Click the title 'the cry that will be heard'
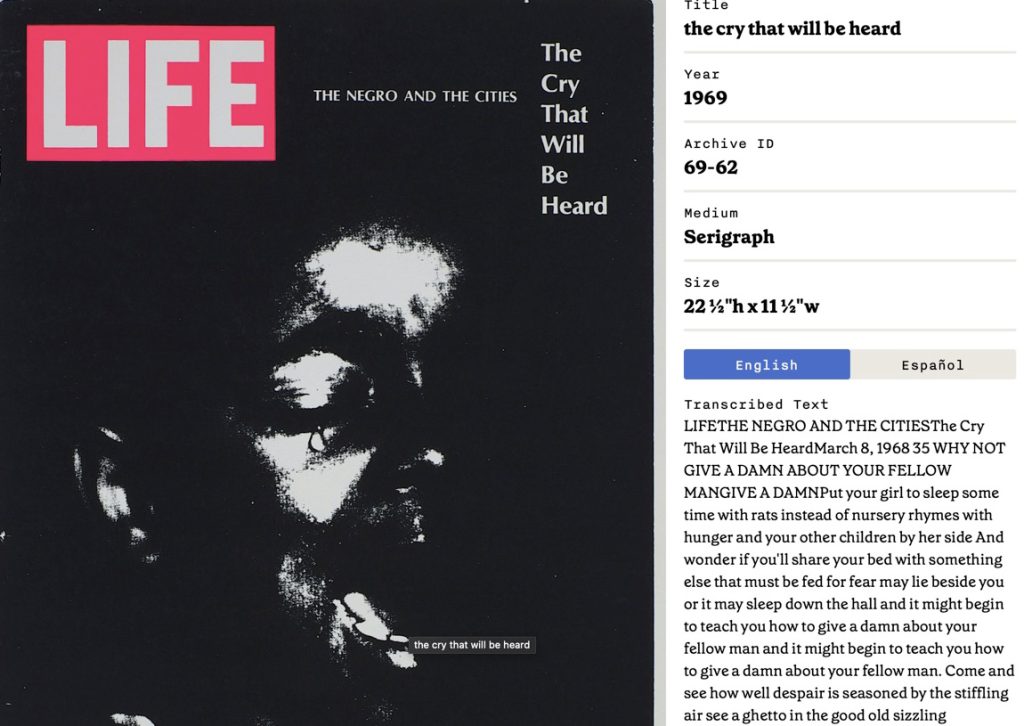 click(792, 29)
